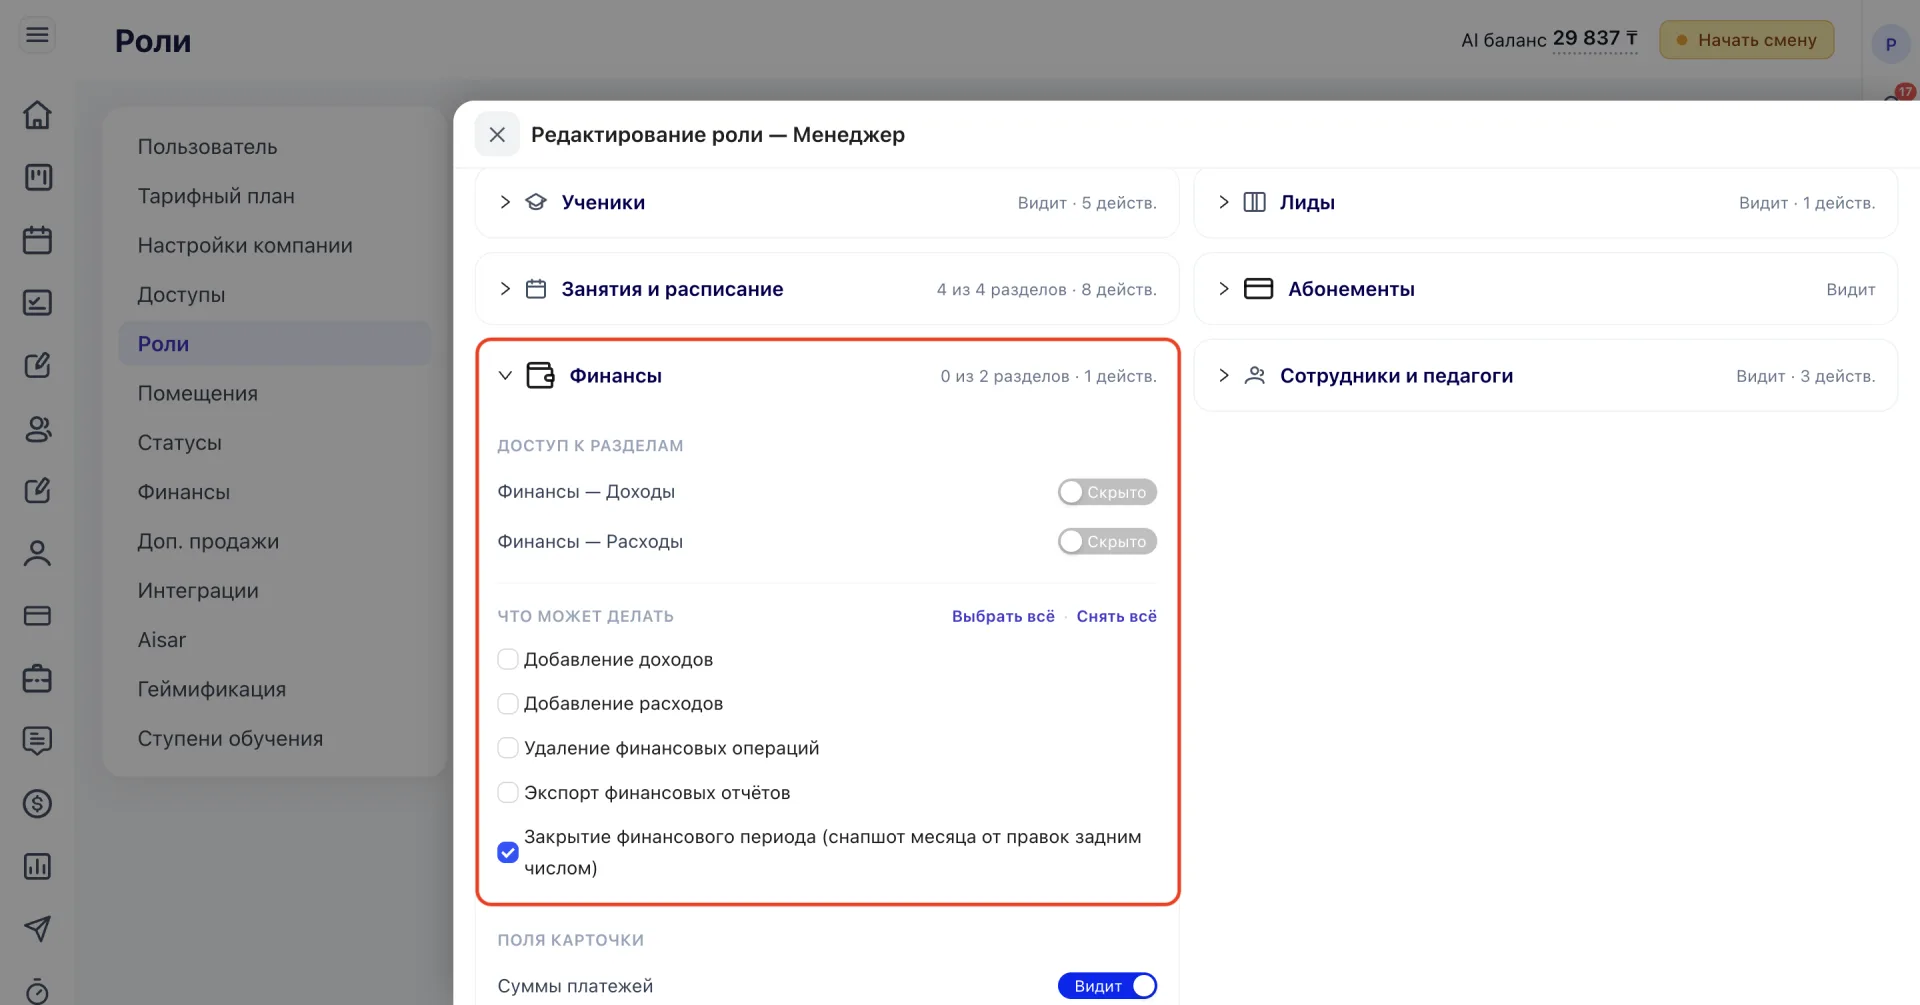The height and width of the screenshot is (1005, 1920).
Task: Open Доп. продажи menu item
Action: [275, 541]
